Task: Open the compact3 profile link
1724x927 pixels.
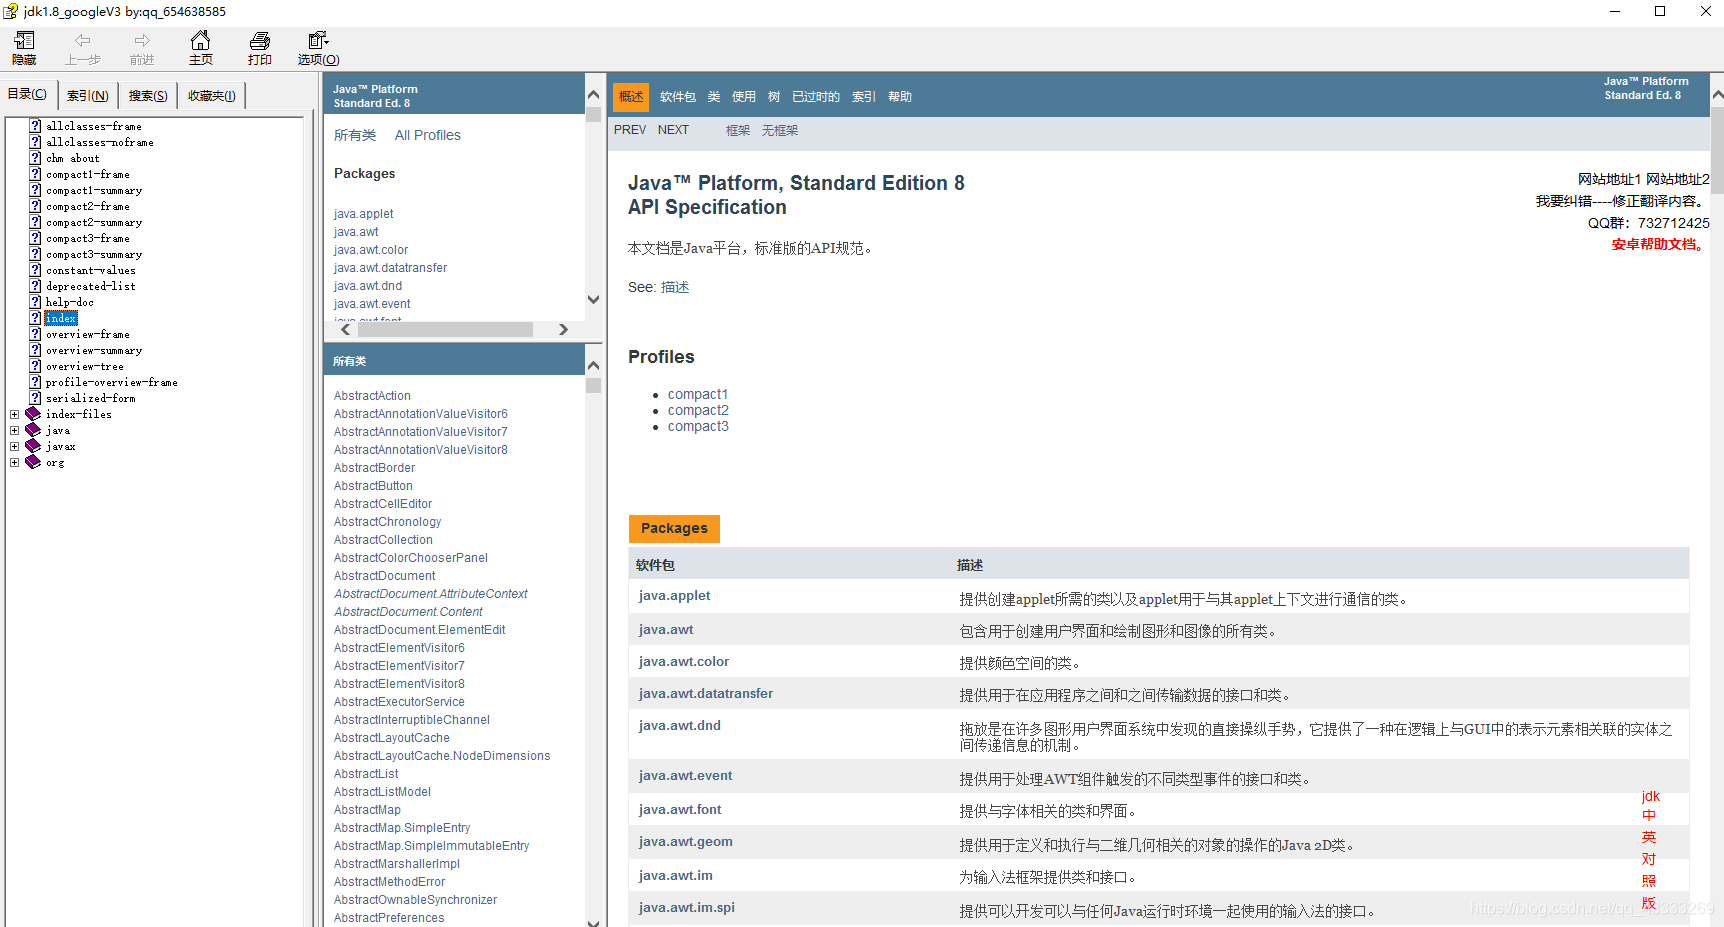Action: [x=698, y=426]
